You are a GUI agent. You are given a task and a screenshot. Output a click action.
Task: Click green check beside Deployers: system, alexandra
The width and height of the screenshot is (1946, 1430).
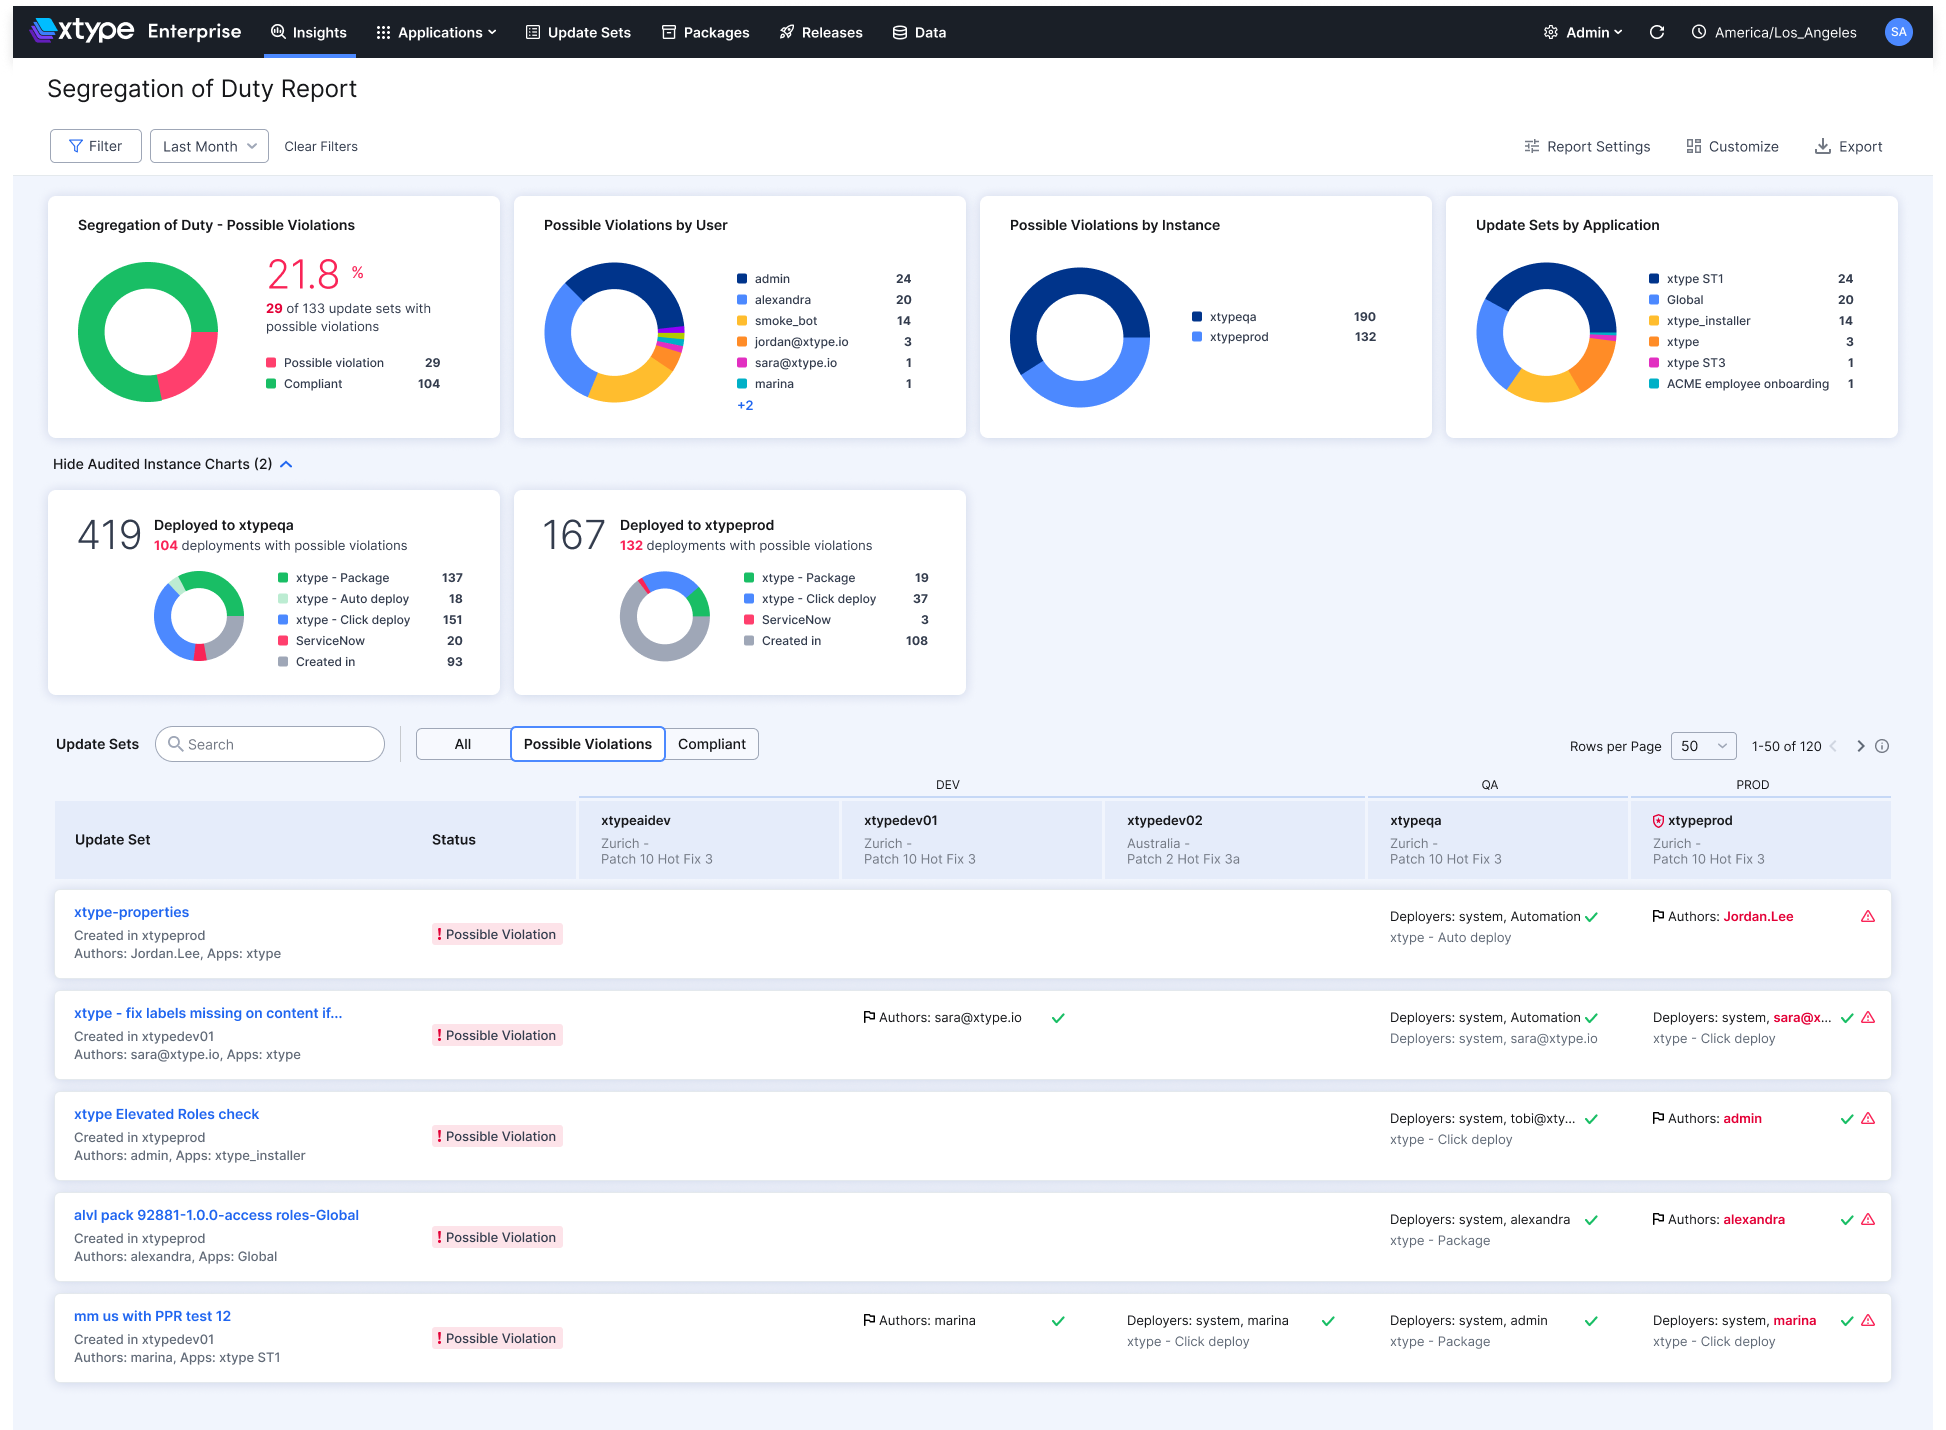tap(1591, 1220)
